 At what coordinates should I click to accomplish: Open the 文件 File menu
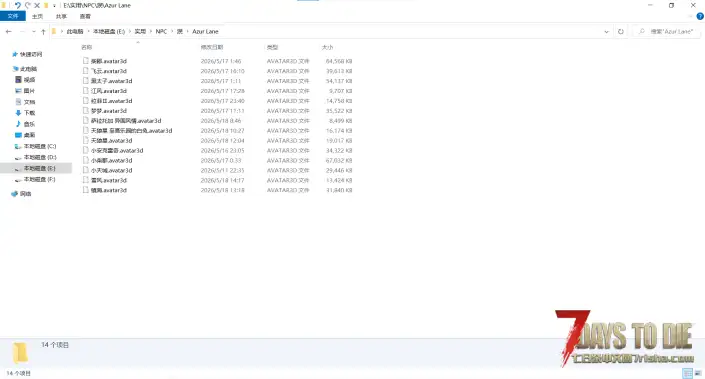coord(13,16)
